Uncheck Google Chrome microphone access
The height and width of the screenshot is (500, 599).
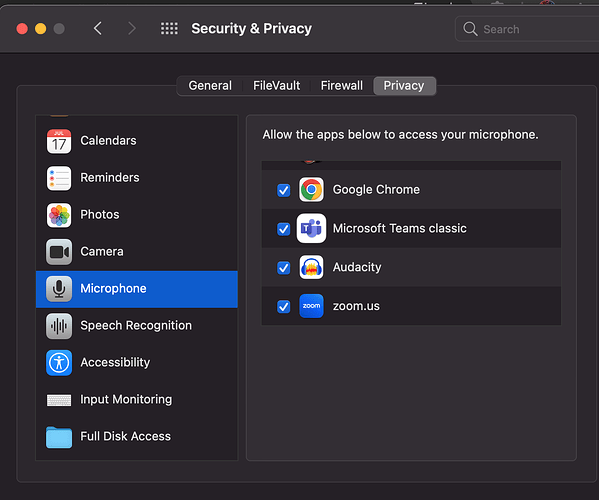[x=283, y=190]
